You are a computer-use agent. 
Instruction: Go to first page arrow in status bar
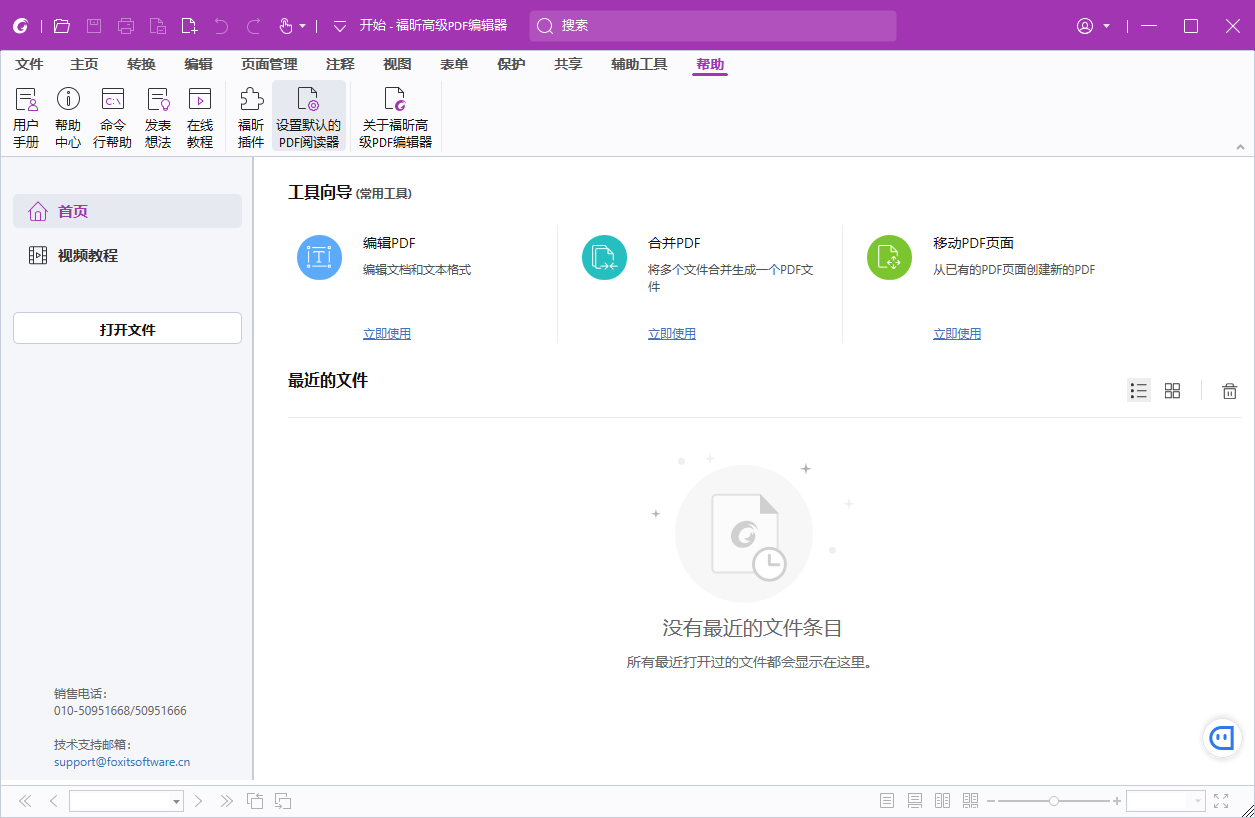coord(25,801)
